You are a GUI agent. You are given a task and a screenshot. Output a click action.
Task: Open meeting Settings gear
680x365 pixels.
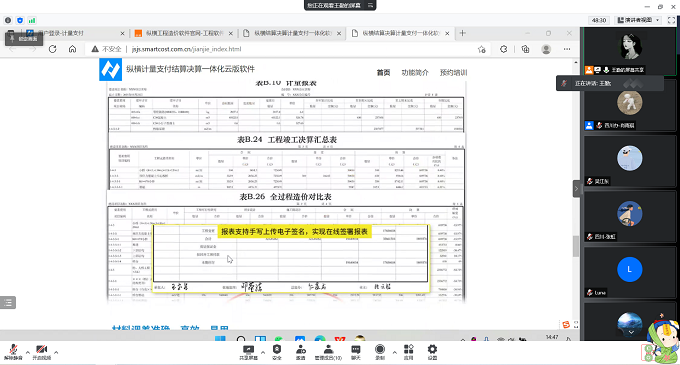432,352
